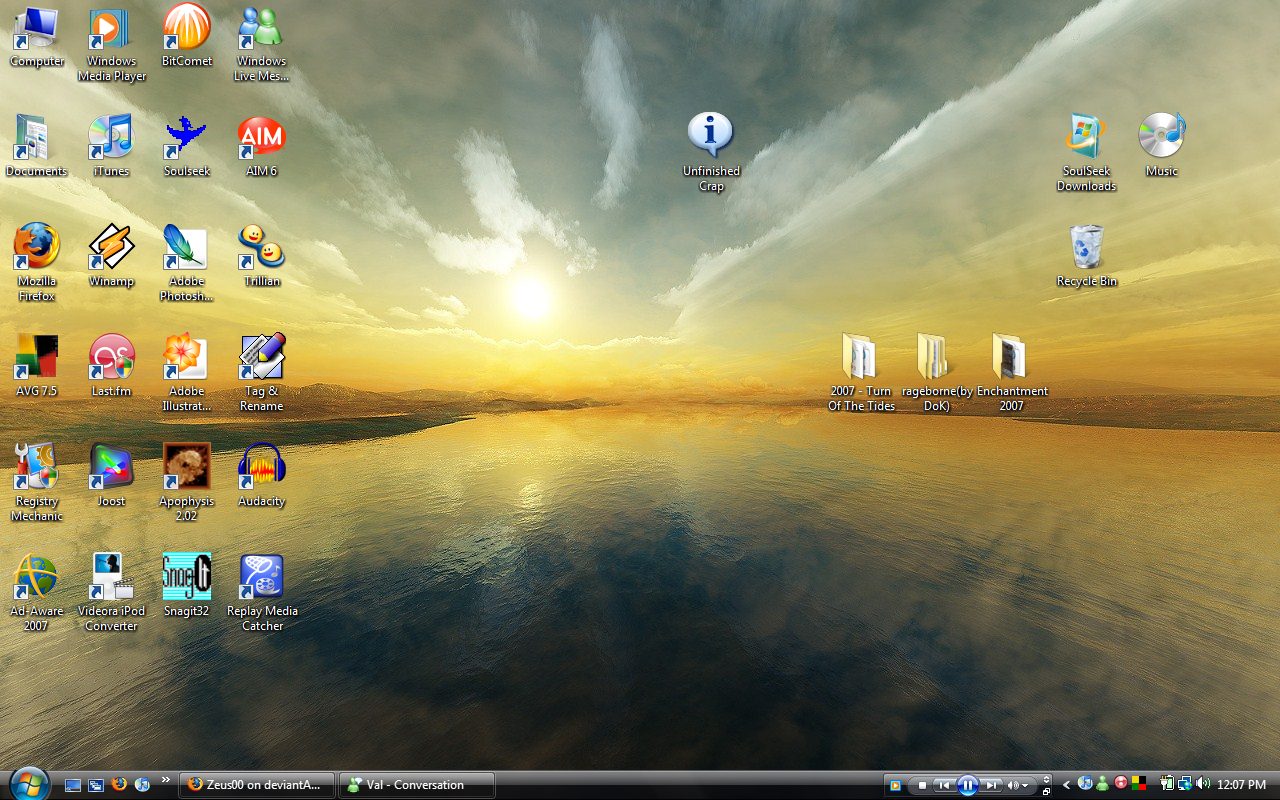Stop playback in the taskbar media player
The height and width of the screenshot is (800, 1280).
922,785
